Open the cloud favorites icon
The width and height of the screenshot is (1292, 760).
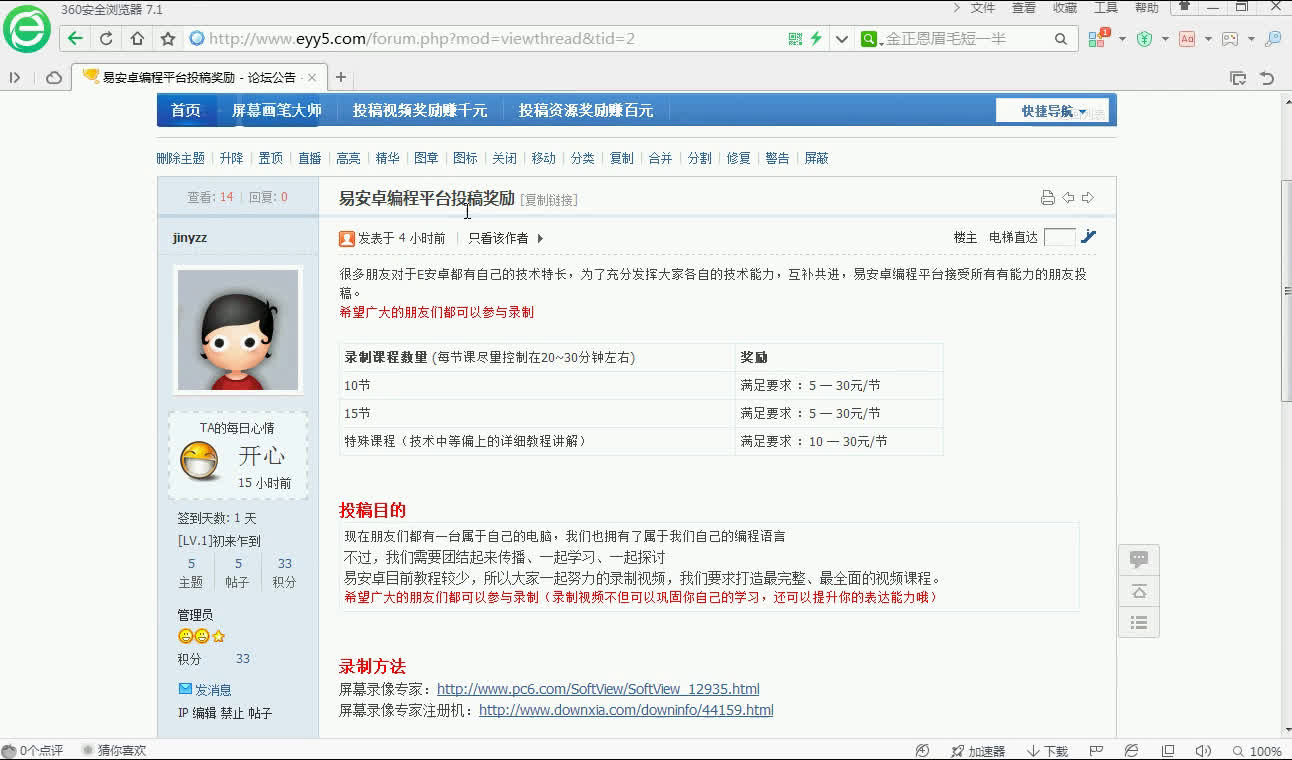pos(54,77)
